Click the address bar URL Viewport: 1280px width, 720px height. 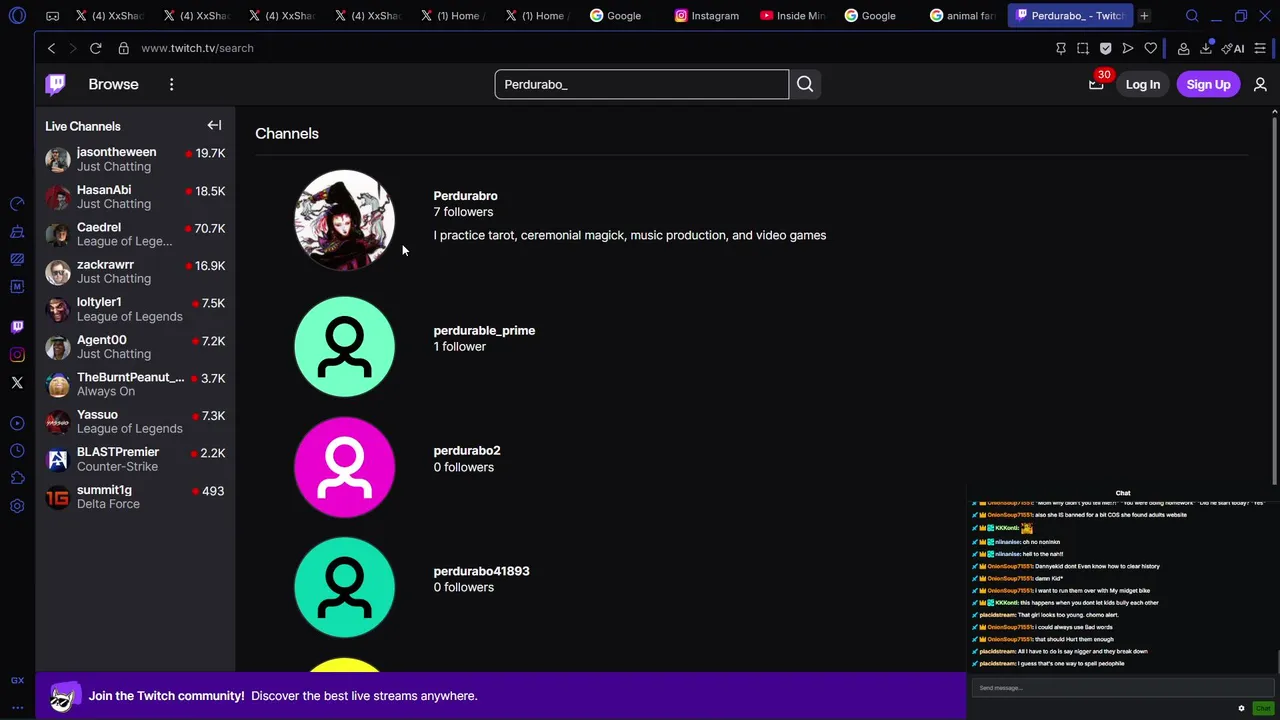click(197, 48)
